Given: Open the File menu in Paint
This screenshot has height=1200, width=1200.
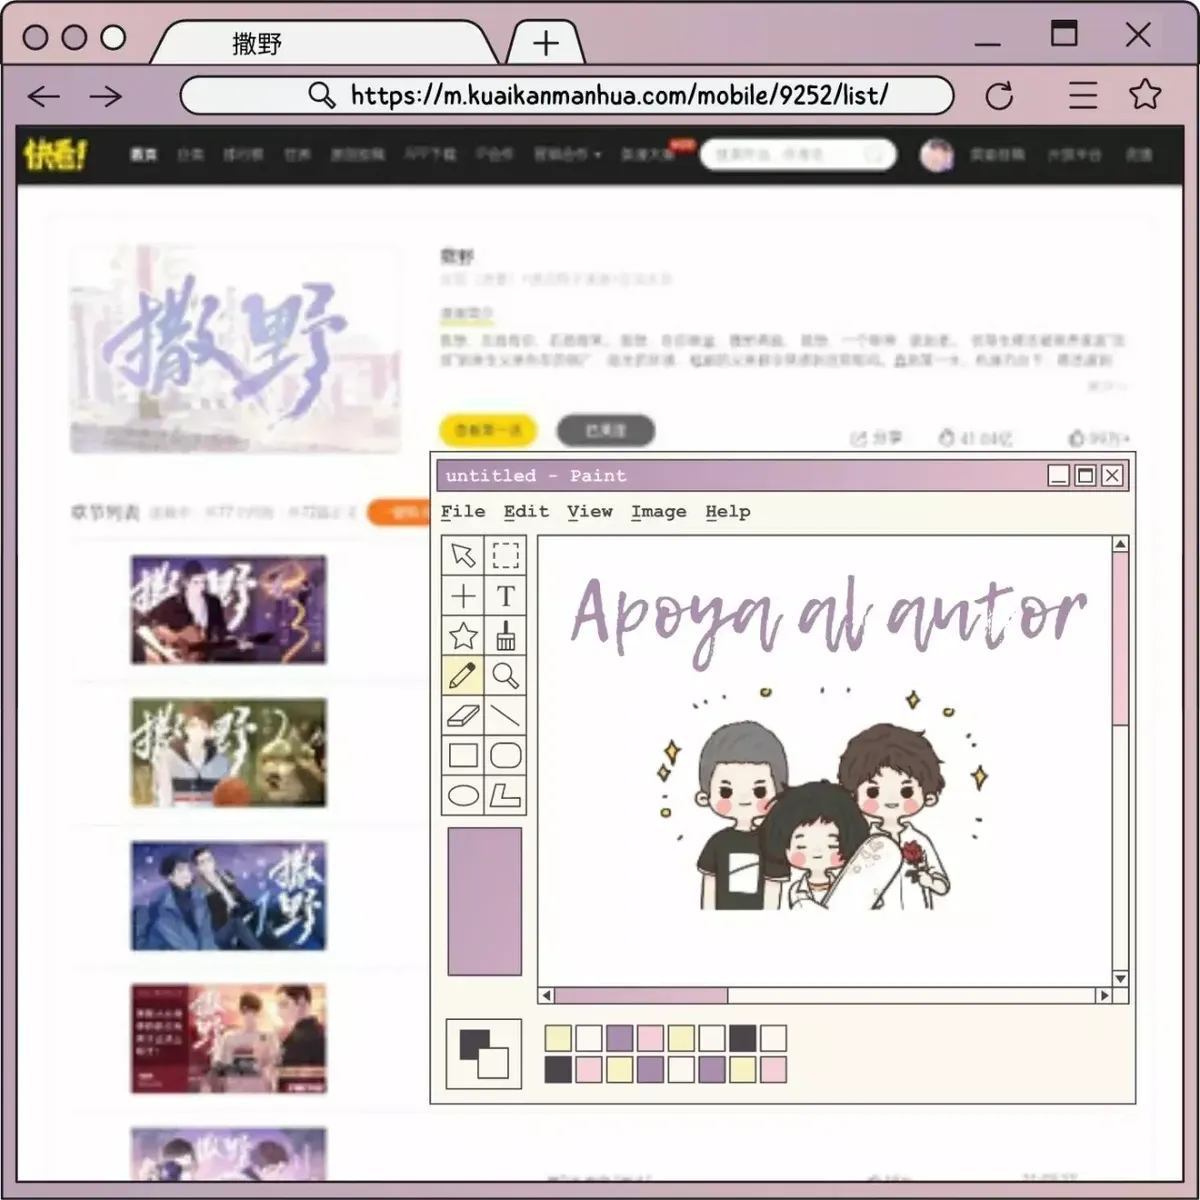Looking at the screenshot, I should pyautogui.click(x=463, y=511).
